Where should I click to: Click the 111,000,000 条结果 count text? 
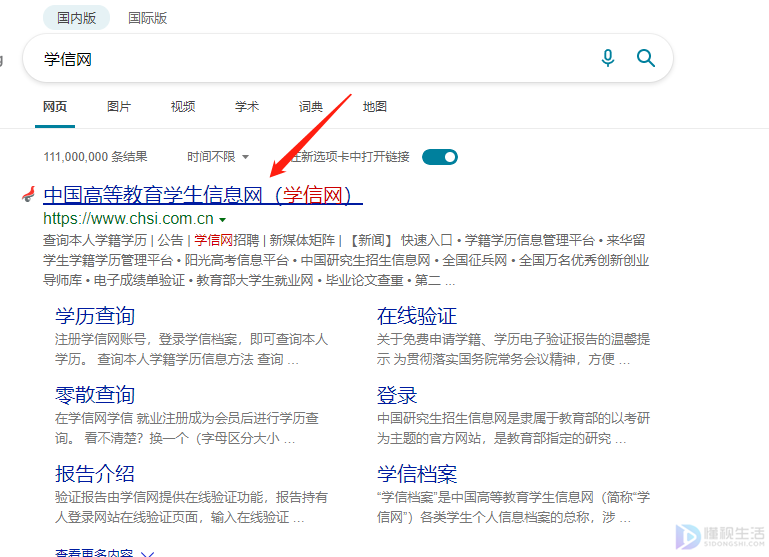(95, 157)
